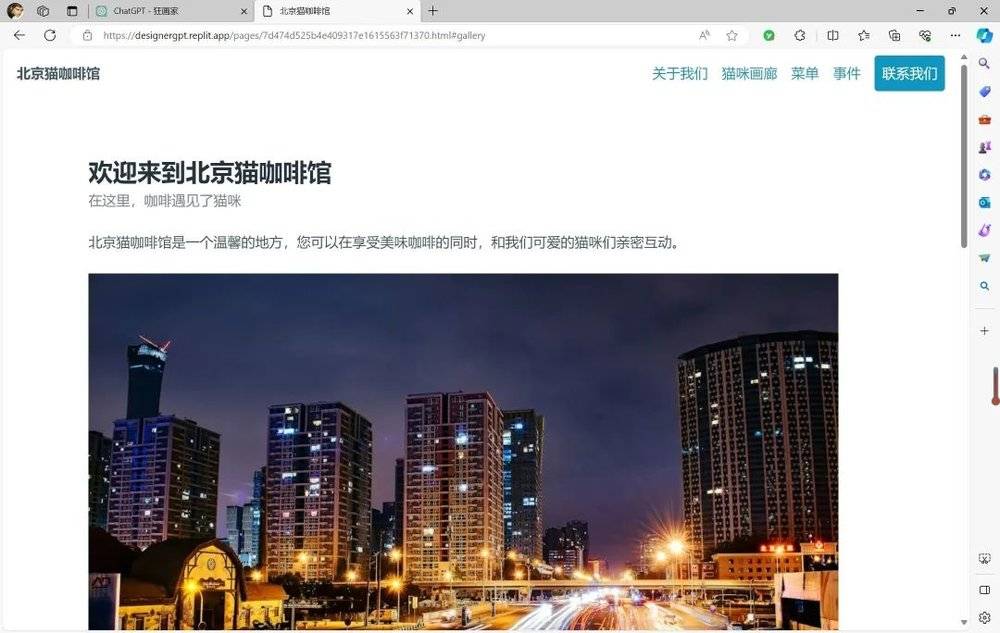The width and height of the screenshot is (1000, 633).
Task: Open the Edge profile avatar
Action: [15, 11]
